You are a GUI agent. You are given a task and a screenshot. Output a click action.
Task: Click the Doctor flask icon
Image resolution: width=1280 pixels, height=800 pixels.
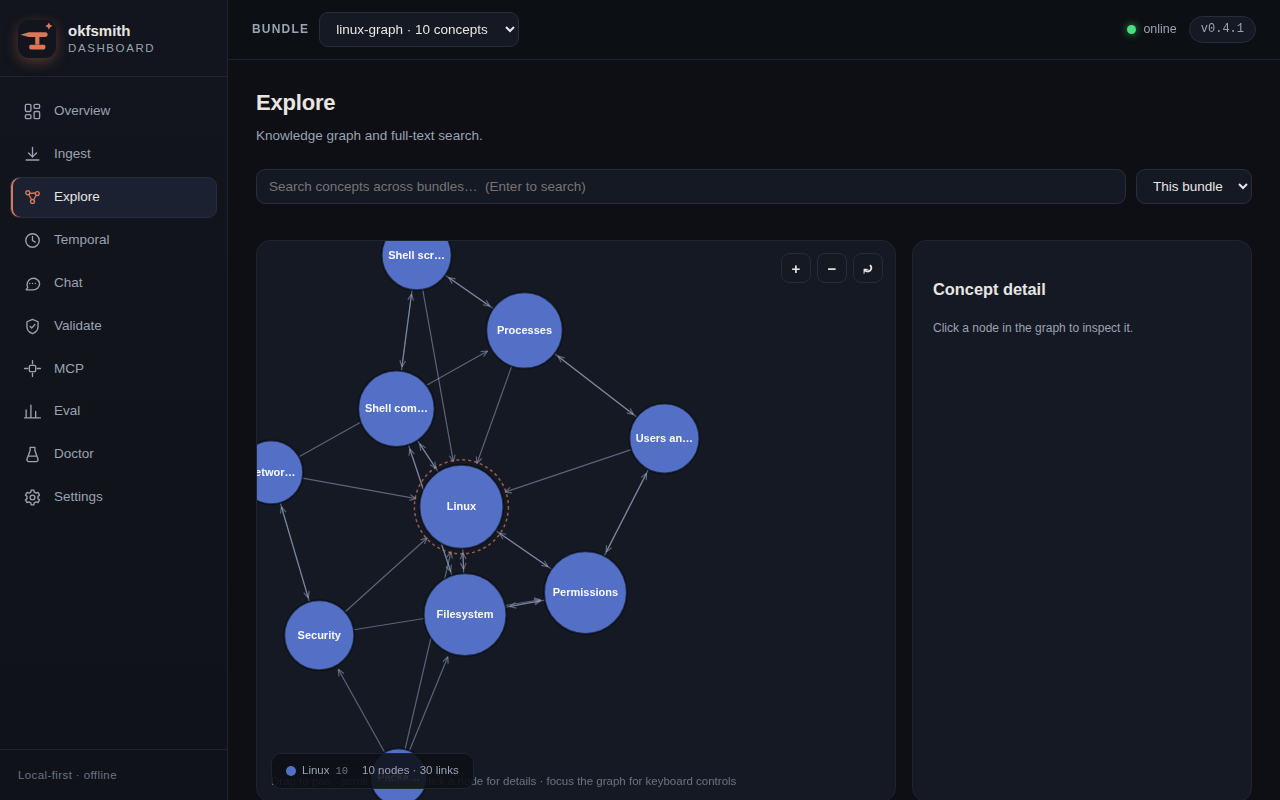[32, 454]
